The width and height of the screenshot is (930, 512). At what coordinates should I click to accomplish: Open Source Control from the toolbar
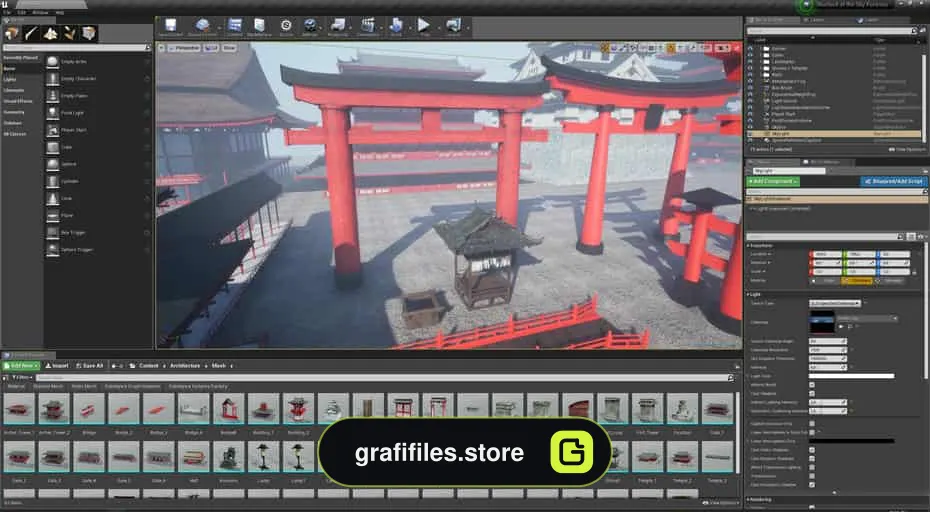203,27
